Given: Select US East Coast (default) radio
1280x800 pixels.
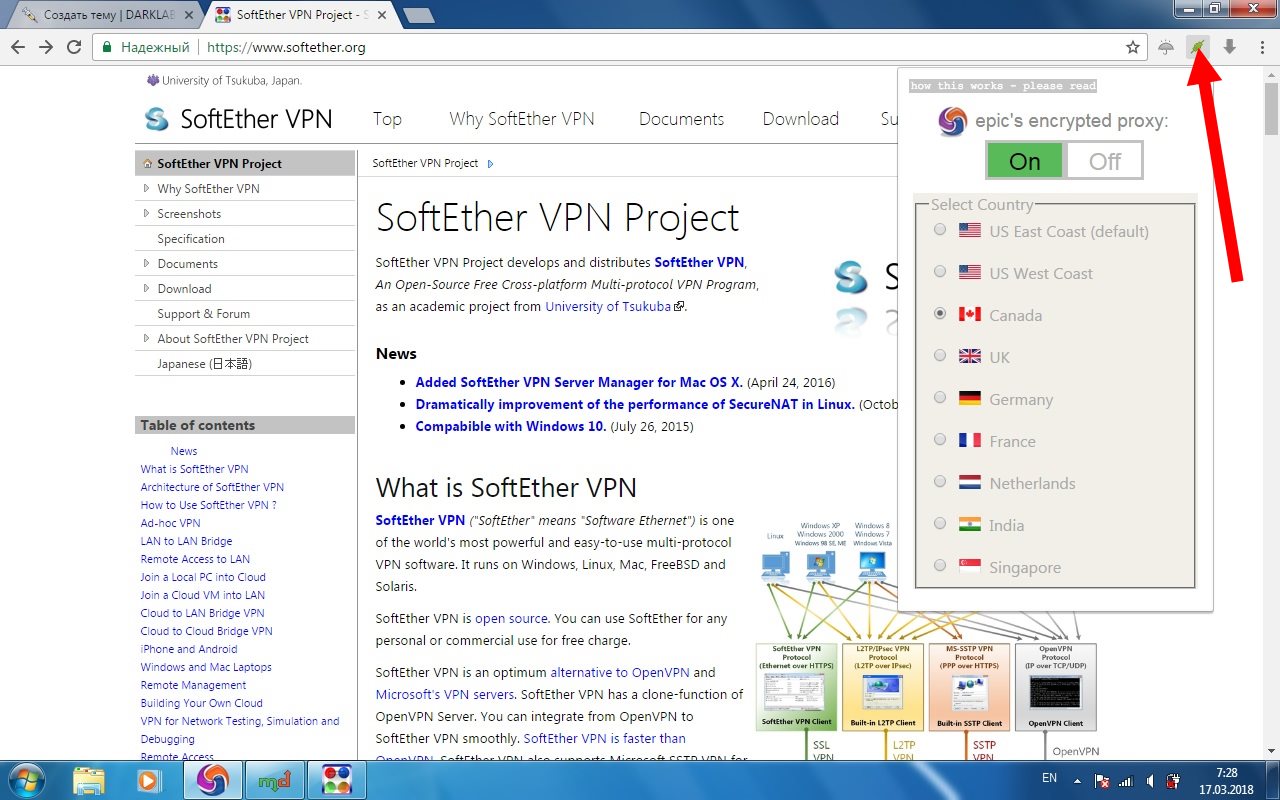Looking at the screenshot, I should [939, 230].
